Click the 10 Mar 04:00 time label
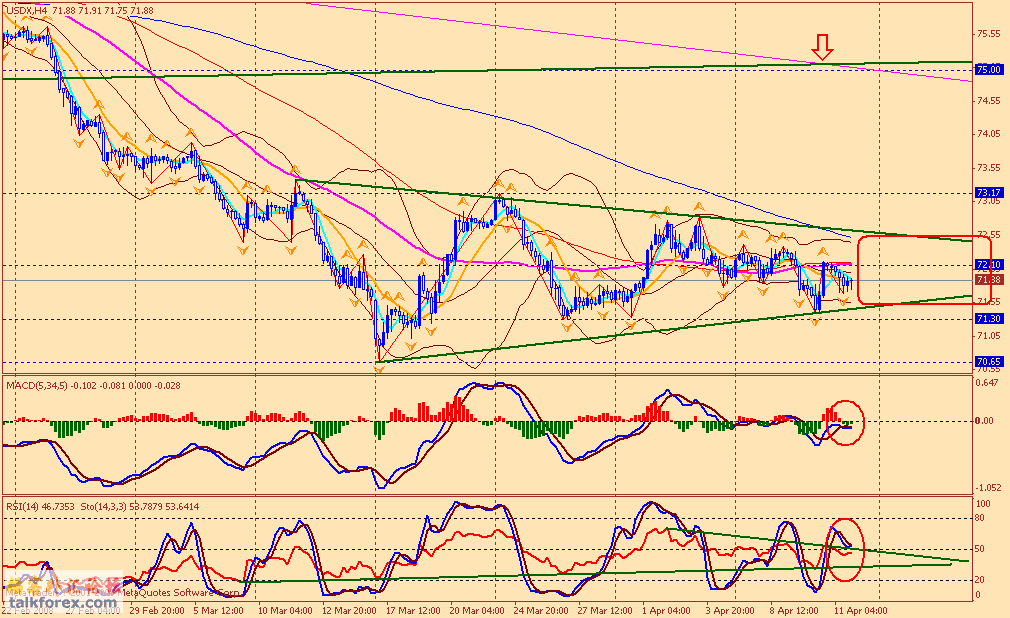The image size is (1010, 618). pos(285,610)
